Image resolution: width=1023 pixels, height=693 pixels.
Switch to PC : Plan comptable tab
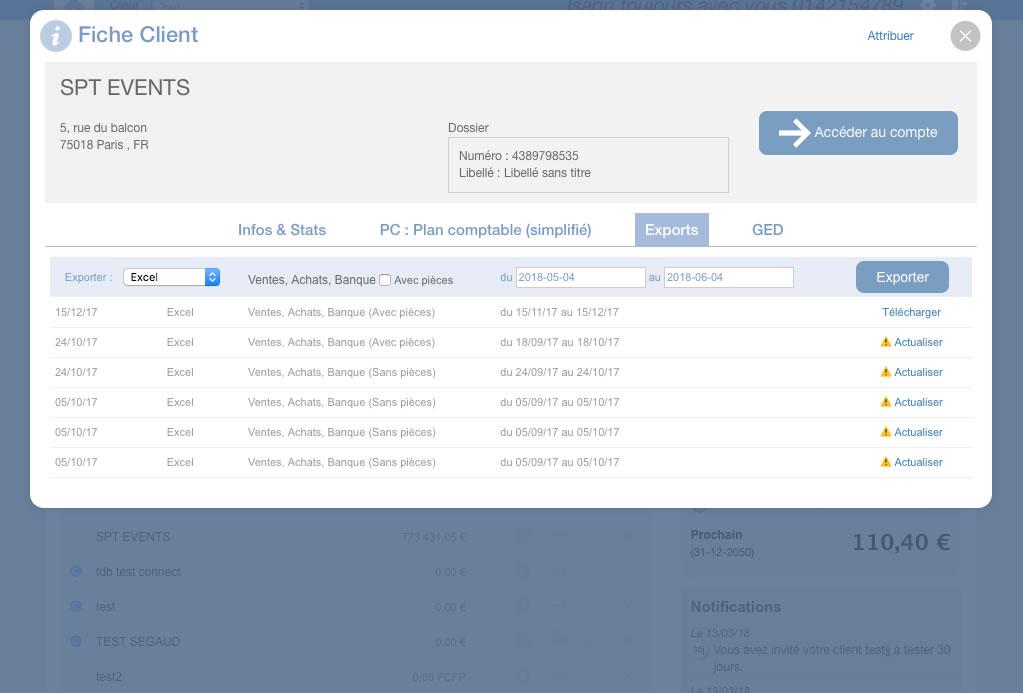click(x=485, y=230)
